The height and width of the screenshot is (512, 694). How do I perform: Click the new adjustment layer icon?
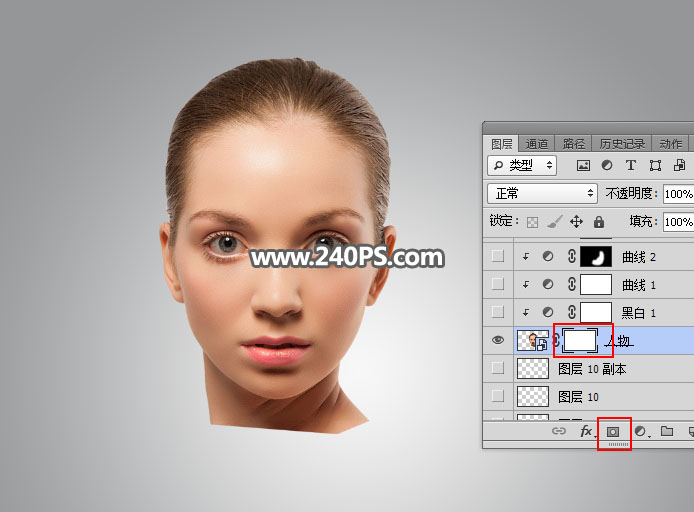point(641,432)
